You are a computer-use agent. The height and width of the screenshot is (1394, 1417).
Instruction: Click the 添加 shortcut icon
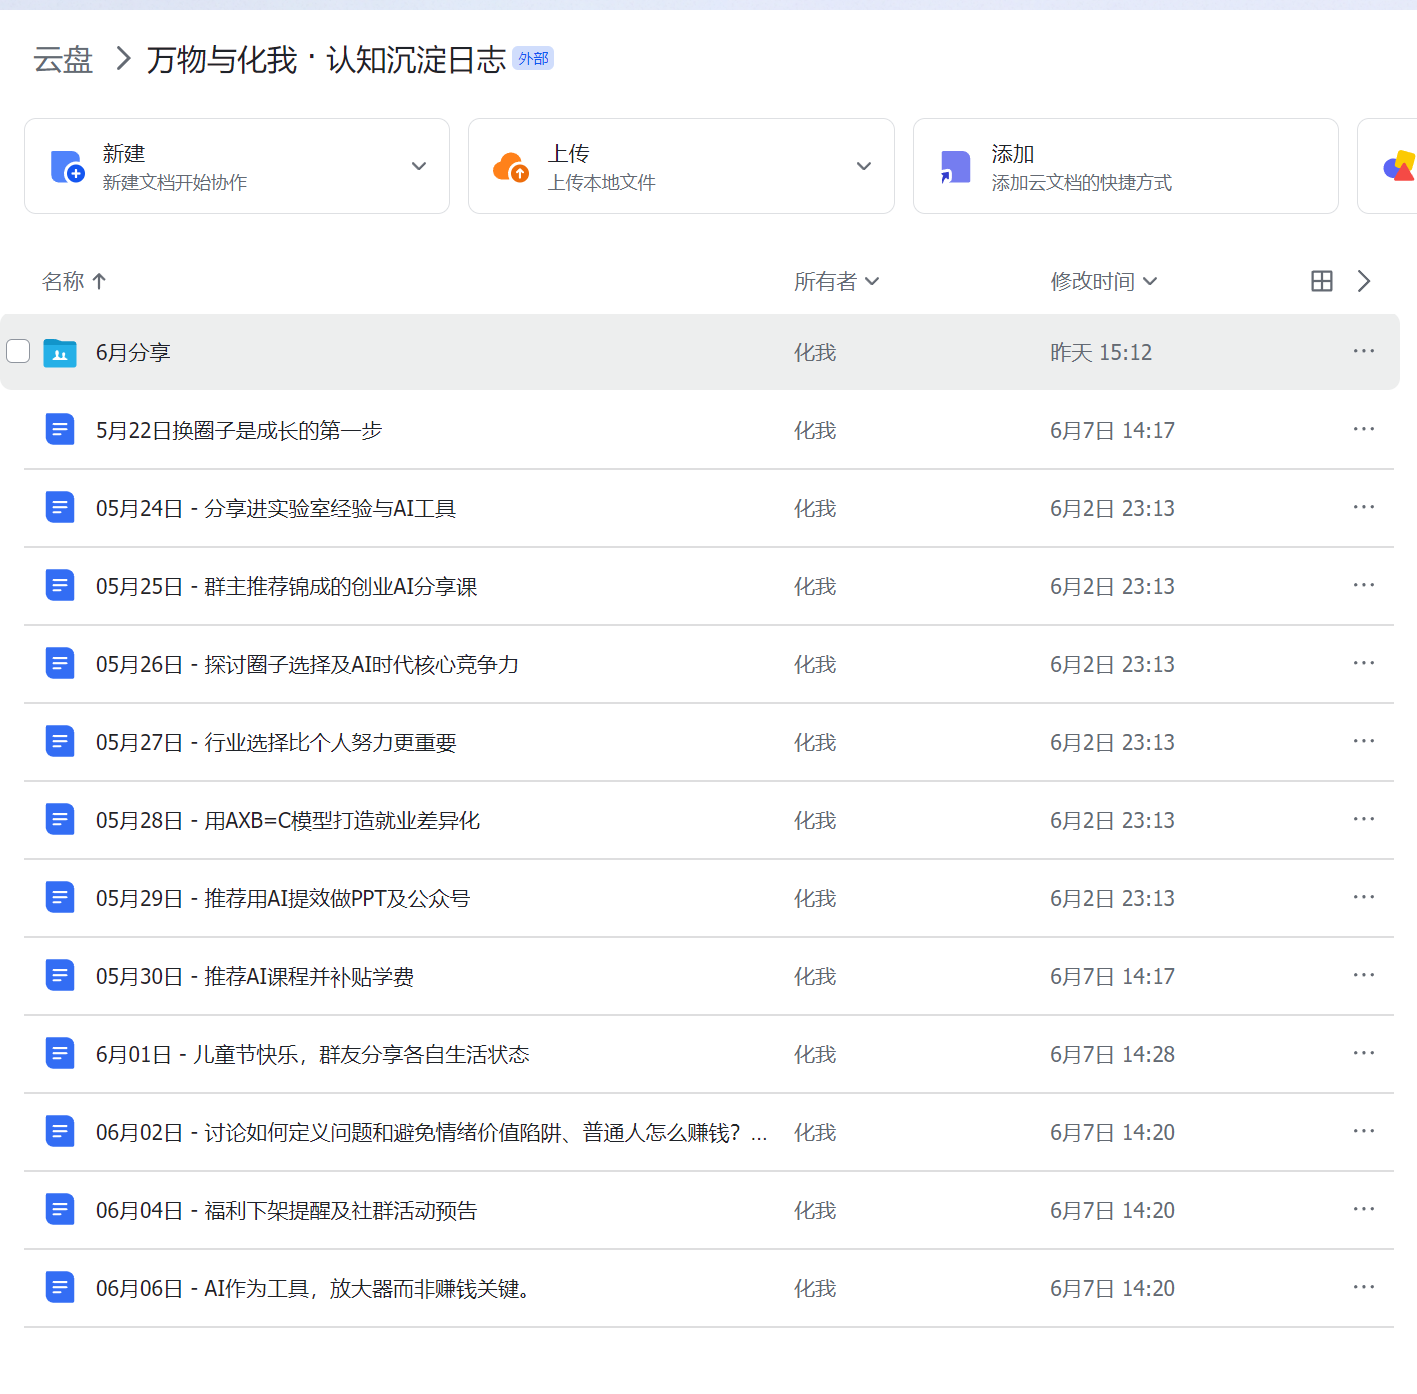(x=955, y=167)
